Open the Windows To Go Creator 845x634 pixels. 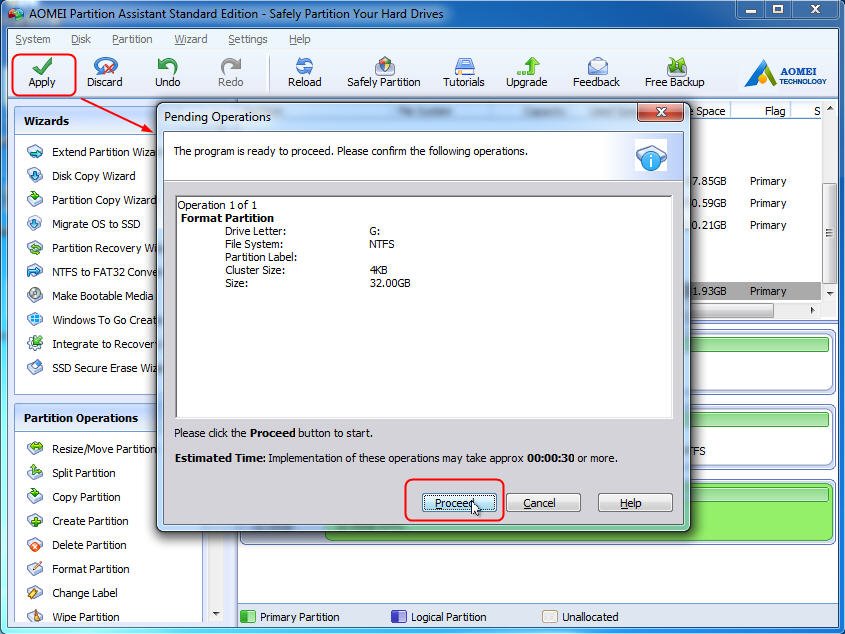(x=91, y=320)
